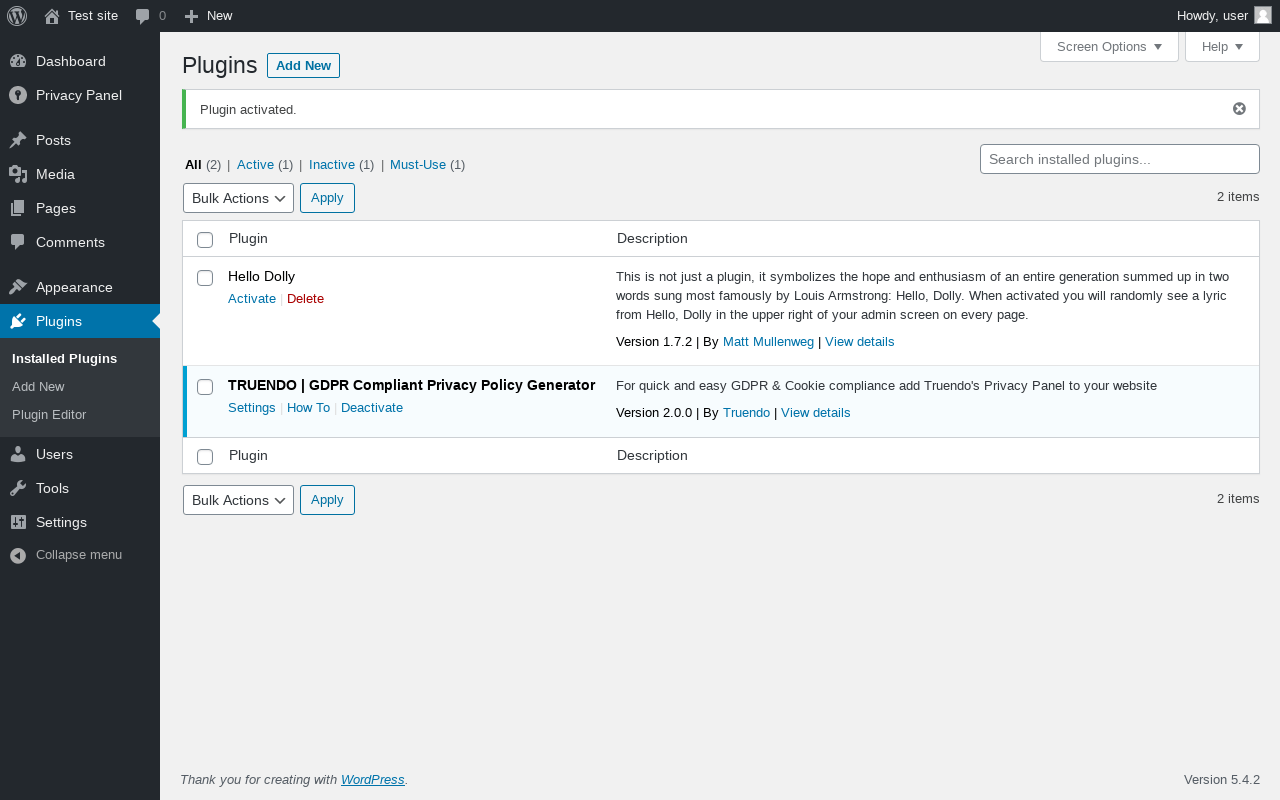View details for TRUENDO plugin
Image resolution: width=1280 pixels, height=800 pixels.
(x=815, y=412)
